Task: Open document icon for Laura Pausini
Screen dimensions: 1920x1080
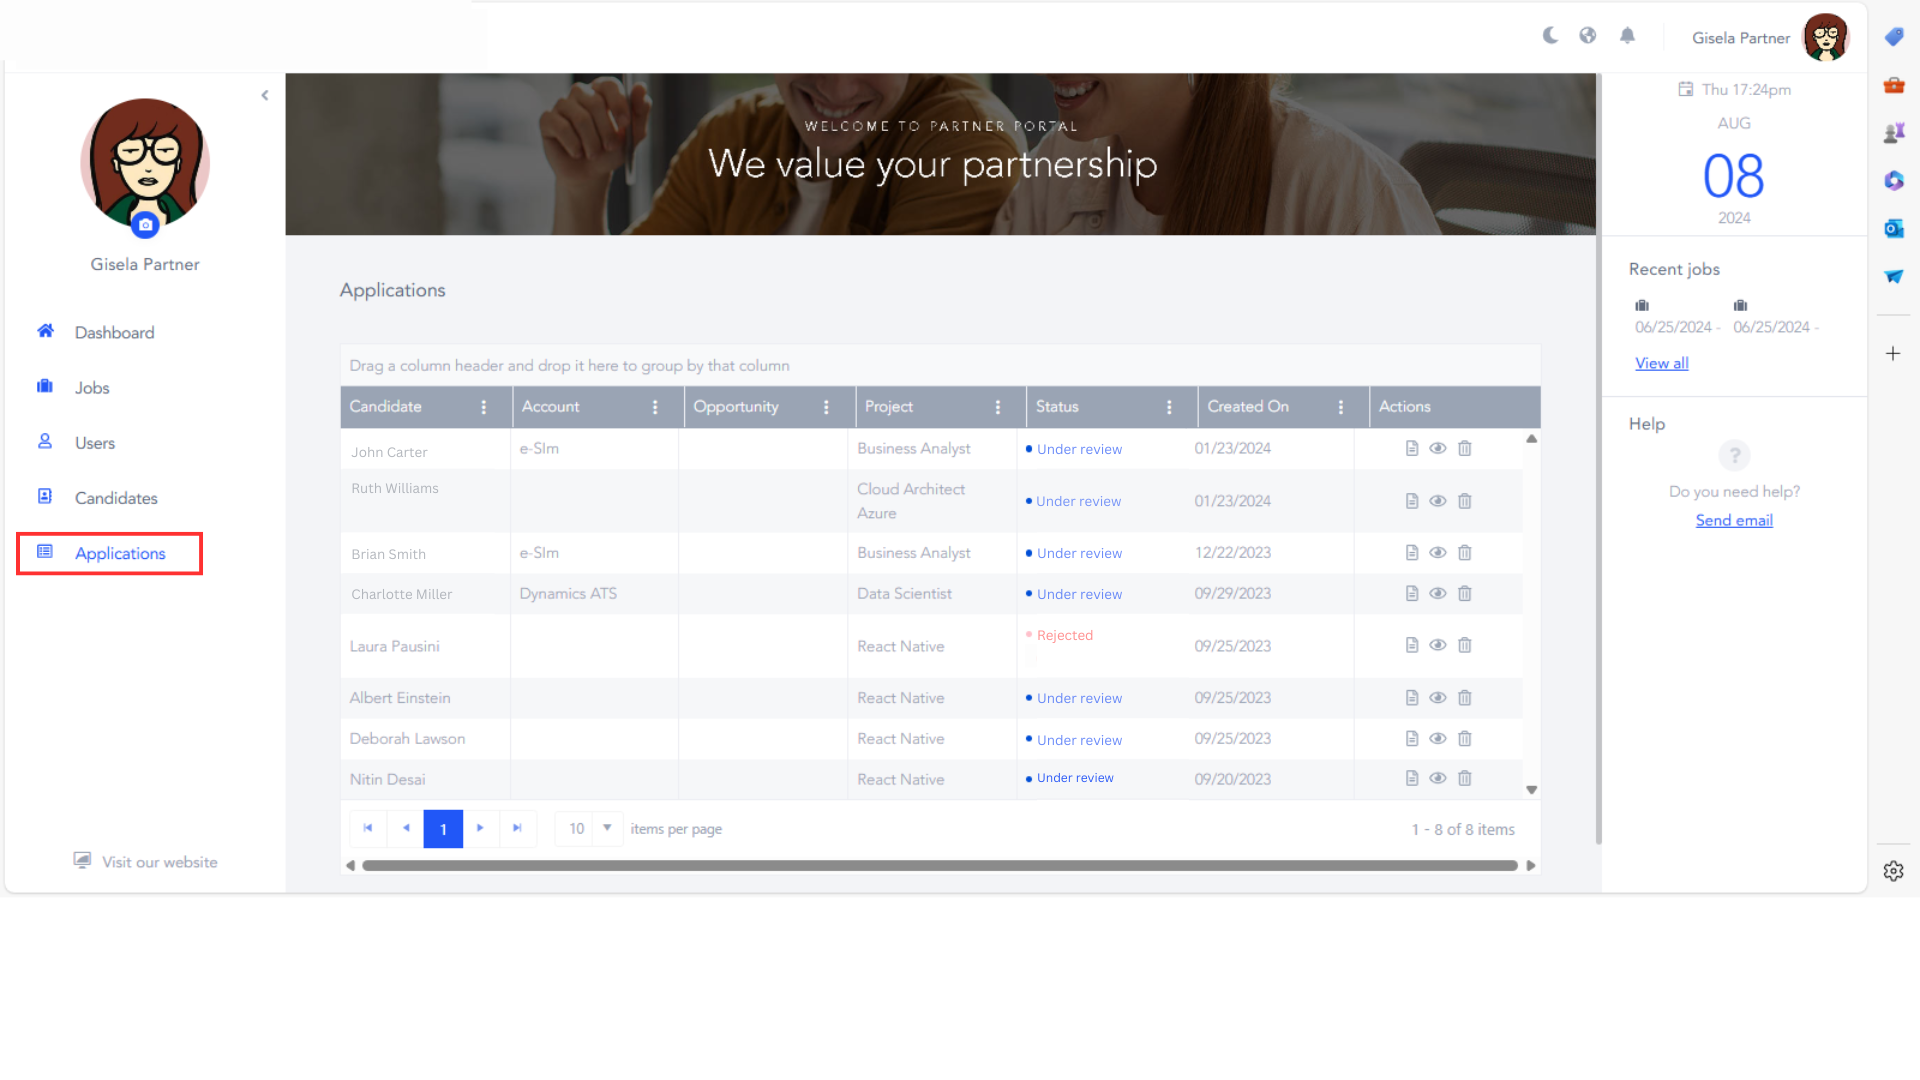Action: [1412, 645]
